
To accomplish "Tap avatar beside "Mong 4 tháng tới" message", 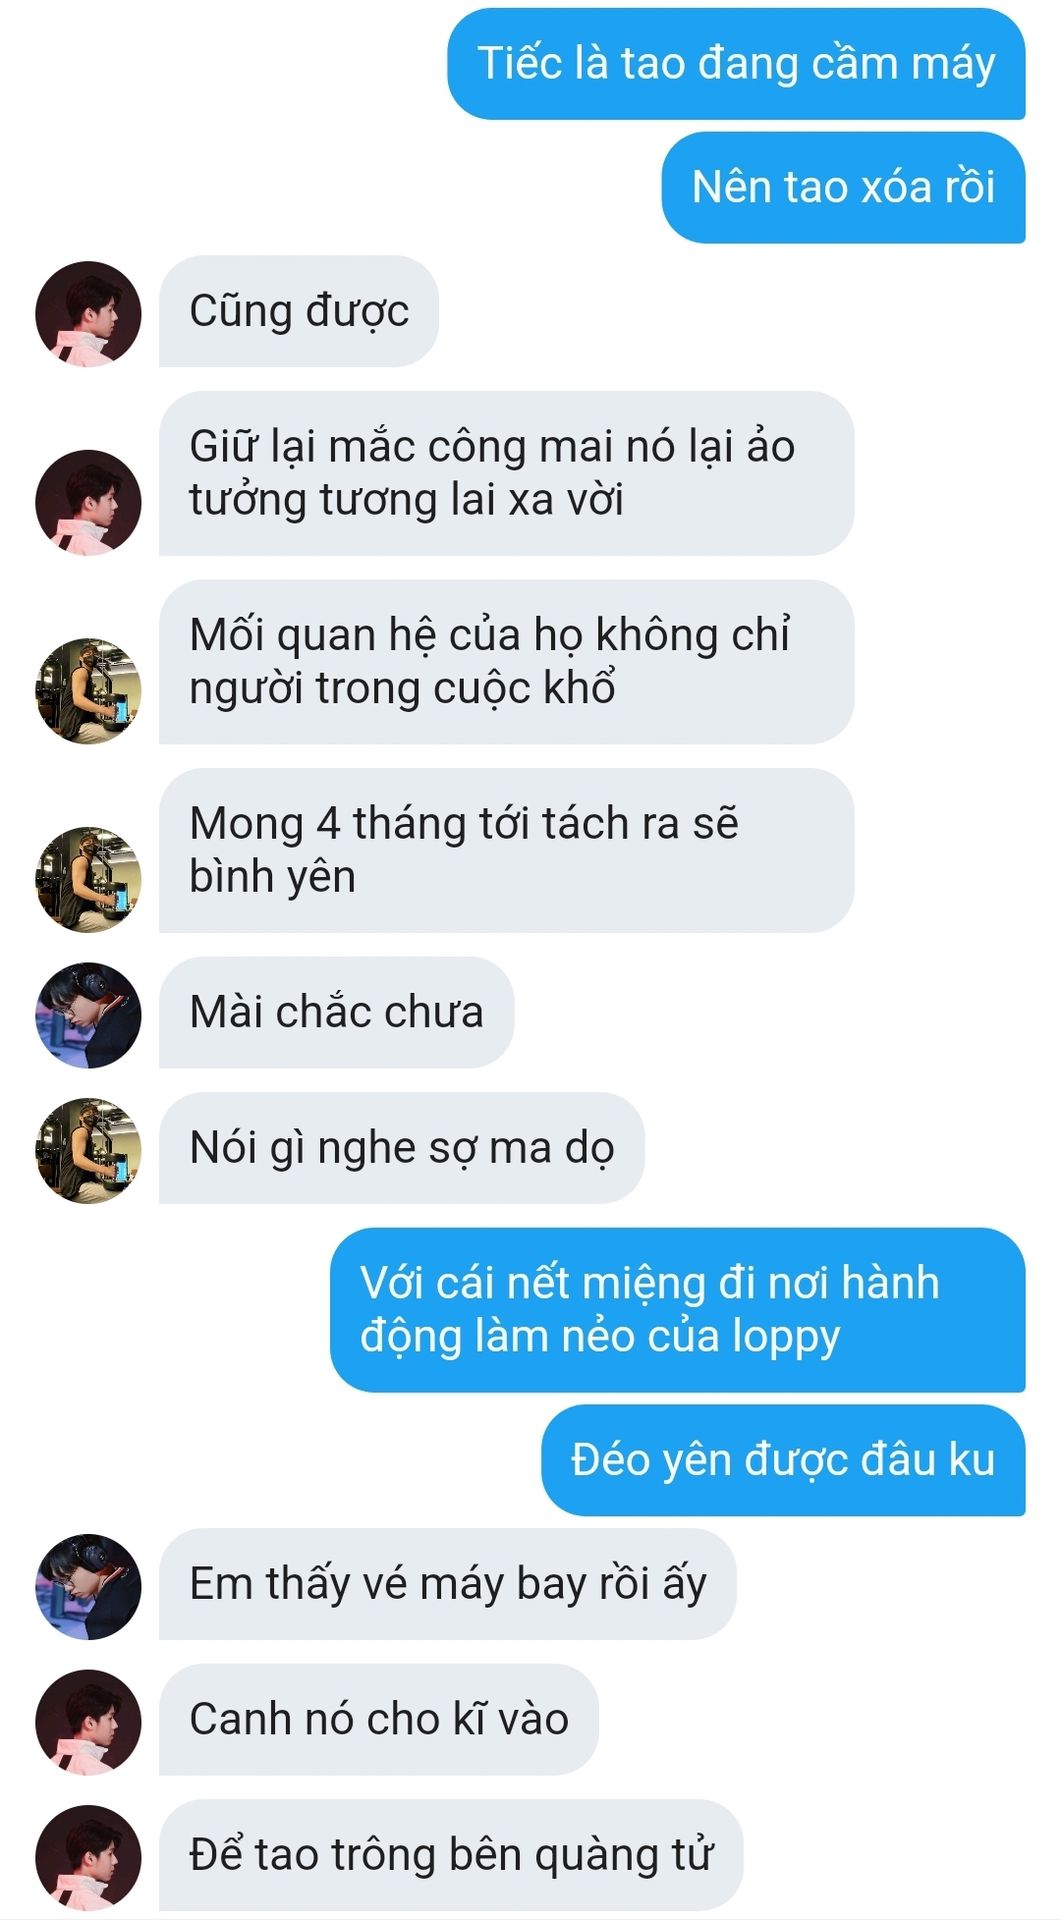I will pos(88,879).
